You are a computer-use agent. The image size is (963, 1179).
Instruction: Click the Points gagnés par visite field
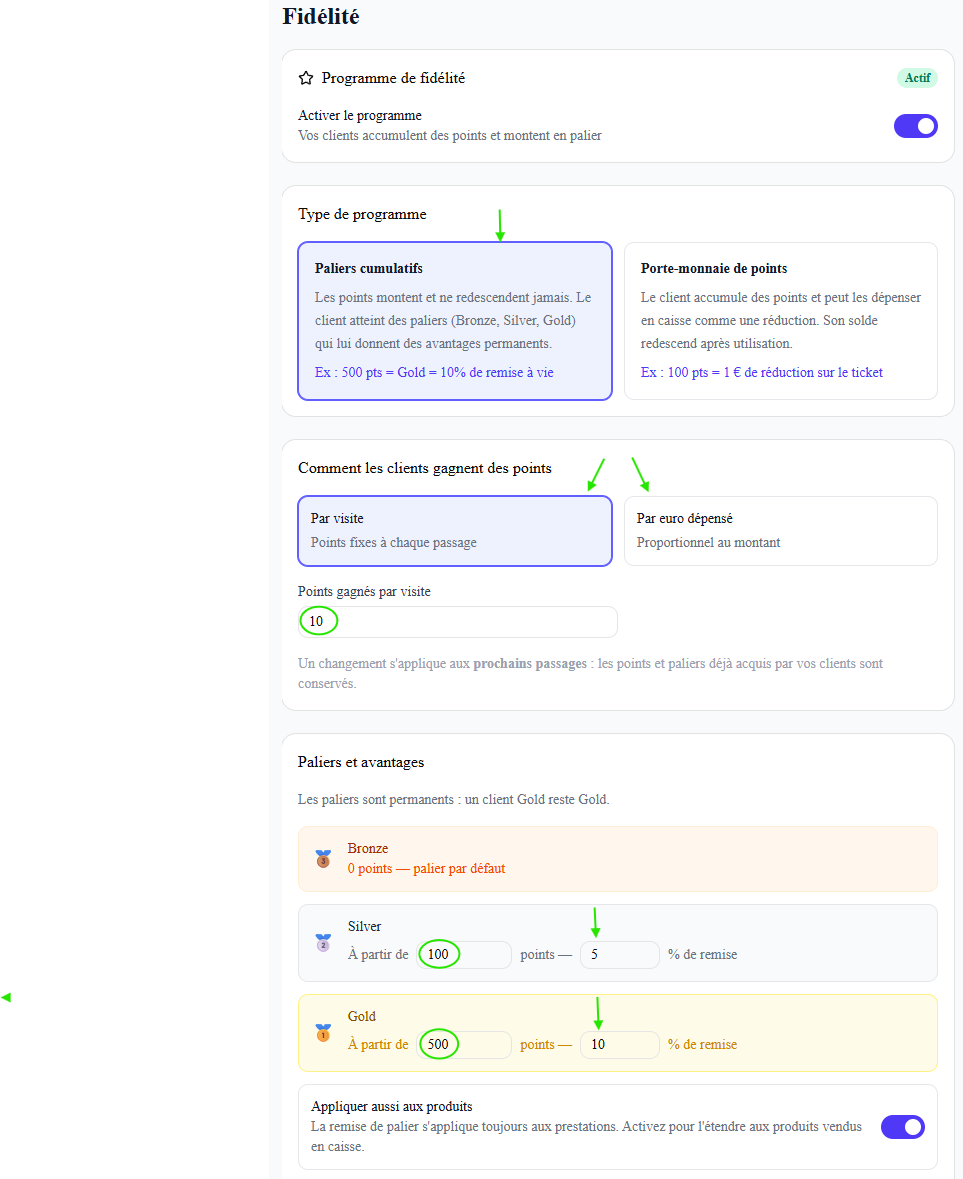tap(457, 622)
